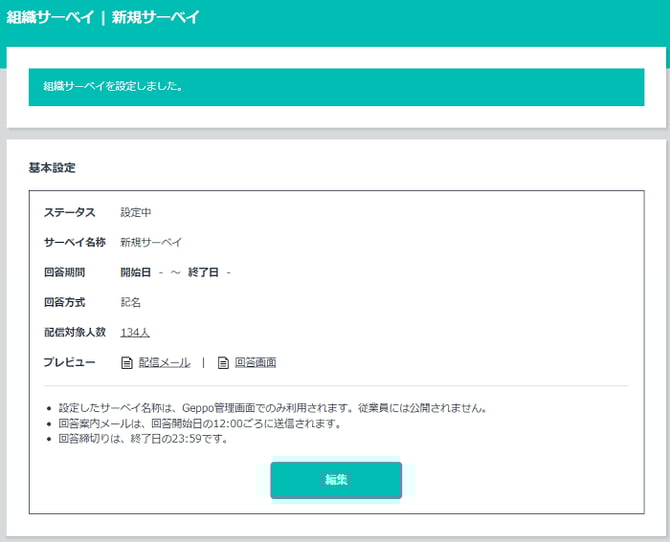670x542 pixels.
Task: Click the survey name value 新規サーベイ
Action: click(x=151, y=242)
